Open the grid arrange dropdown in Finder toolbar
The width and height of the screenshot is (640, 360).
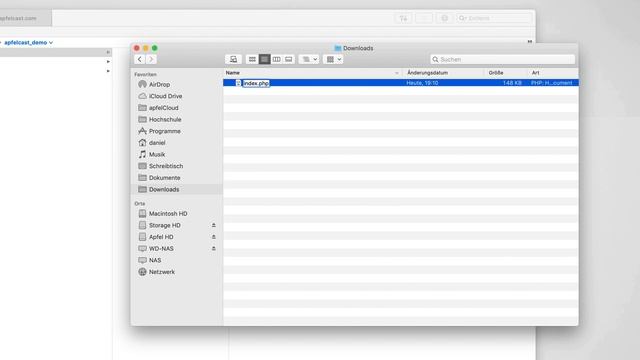(x=333, y=60)
